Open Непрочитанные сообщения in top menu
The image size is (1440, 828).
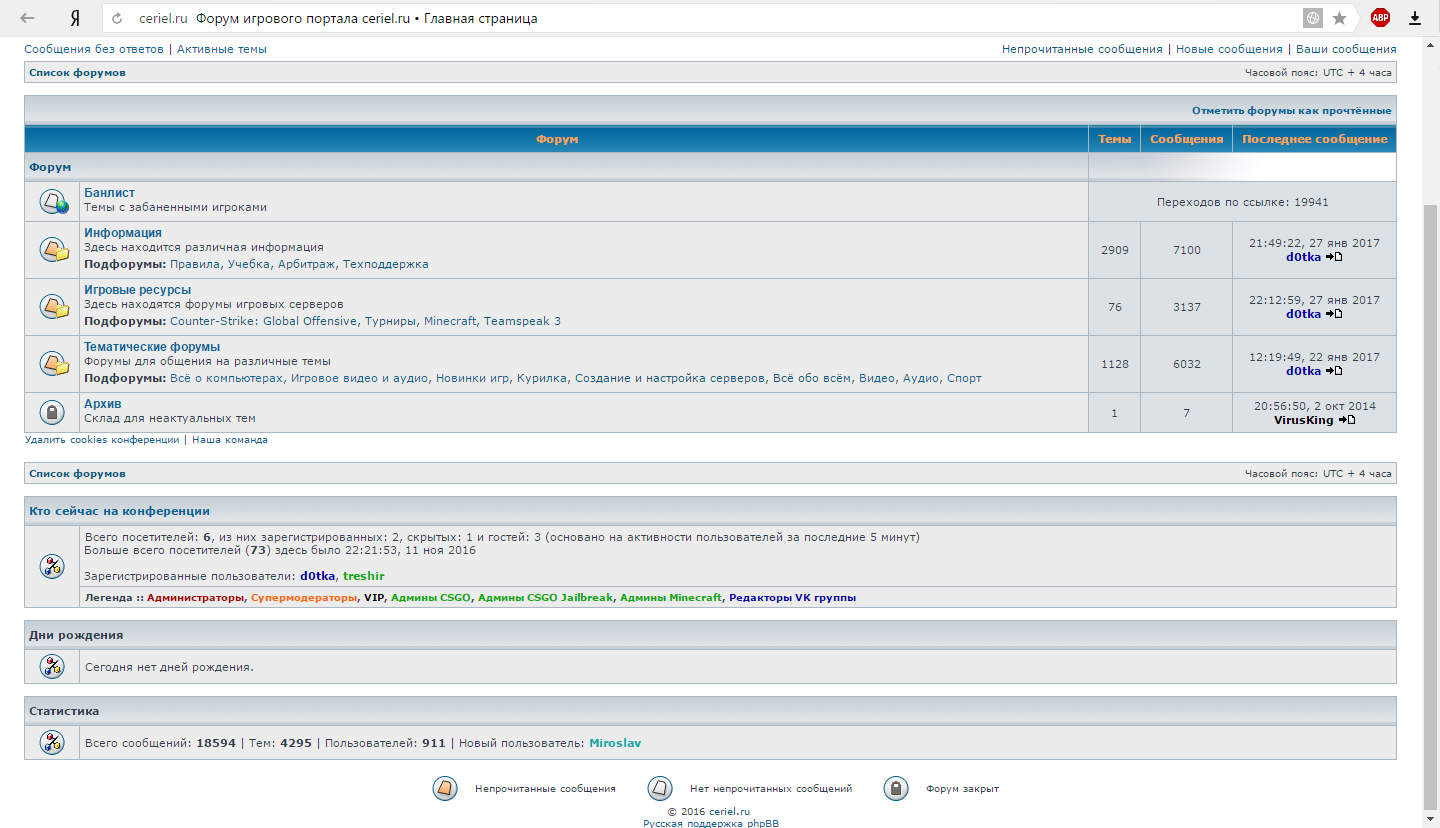pos(1081,49)
